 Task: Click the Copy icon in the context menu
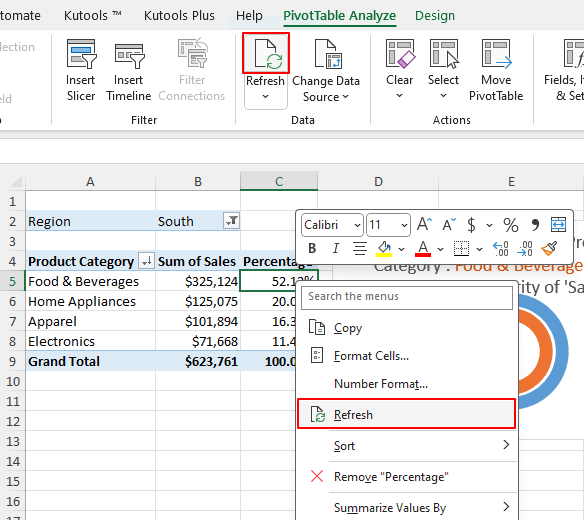pos(317,328)
